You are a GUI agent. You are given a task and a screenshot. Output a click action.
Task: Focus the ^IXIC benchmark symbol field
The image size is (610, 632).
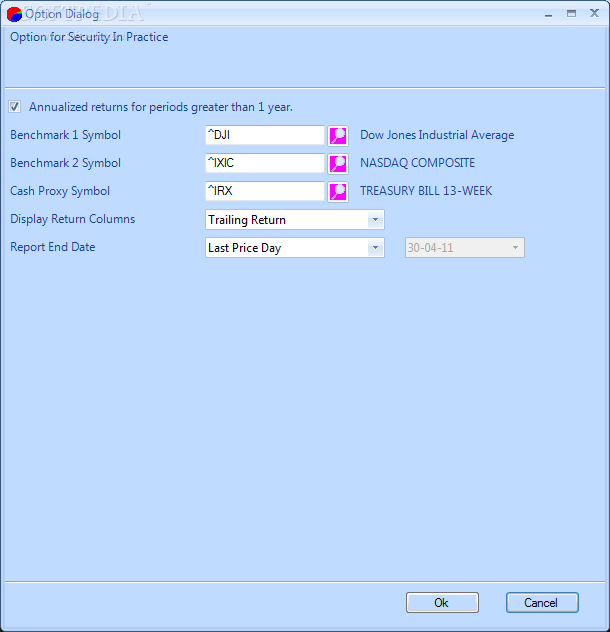pos(264,163)
